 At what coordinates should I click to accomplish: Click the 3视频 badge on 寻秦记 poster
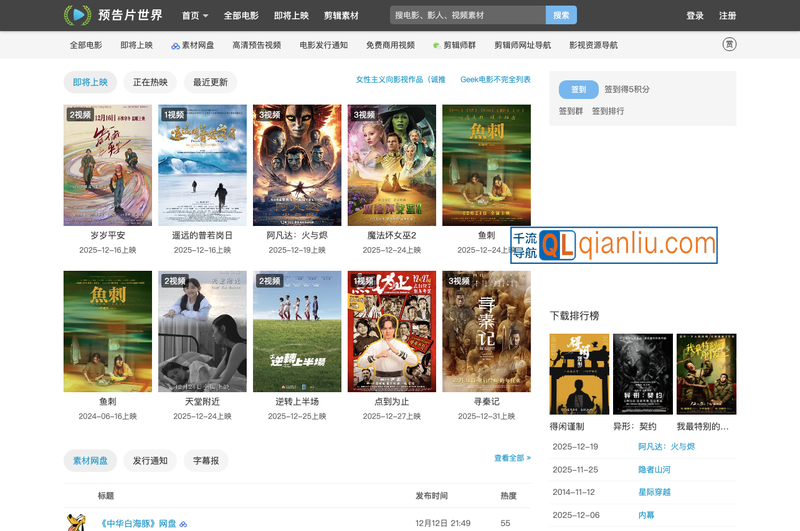click(459, 281)
